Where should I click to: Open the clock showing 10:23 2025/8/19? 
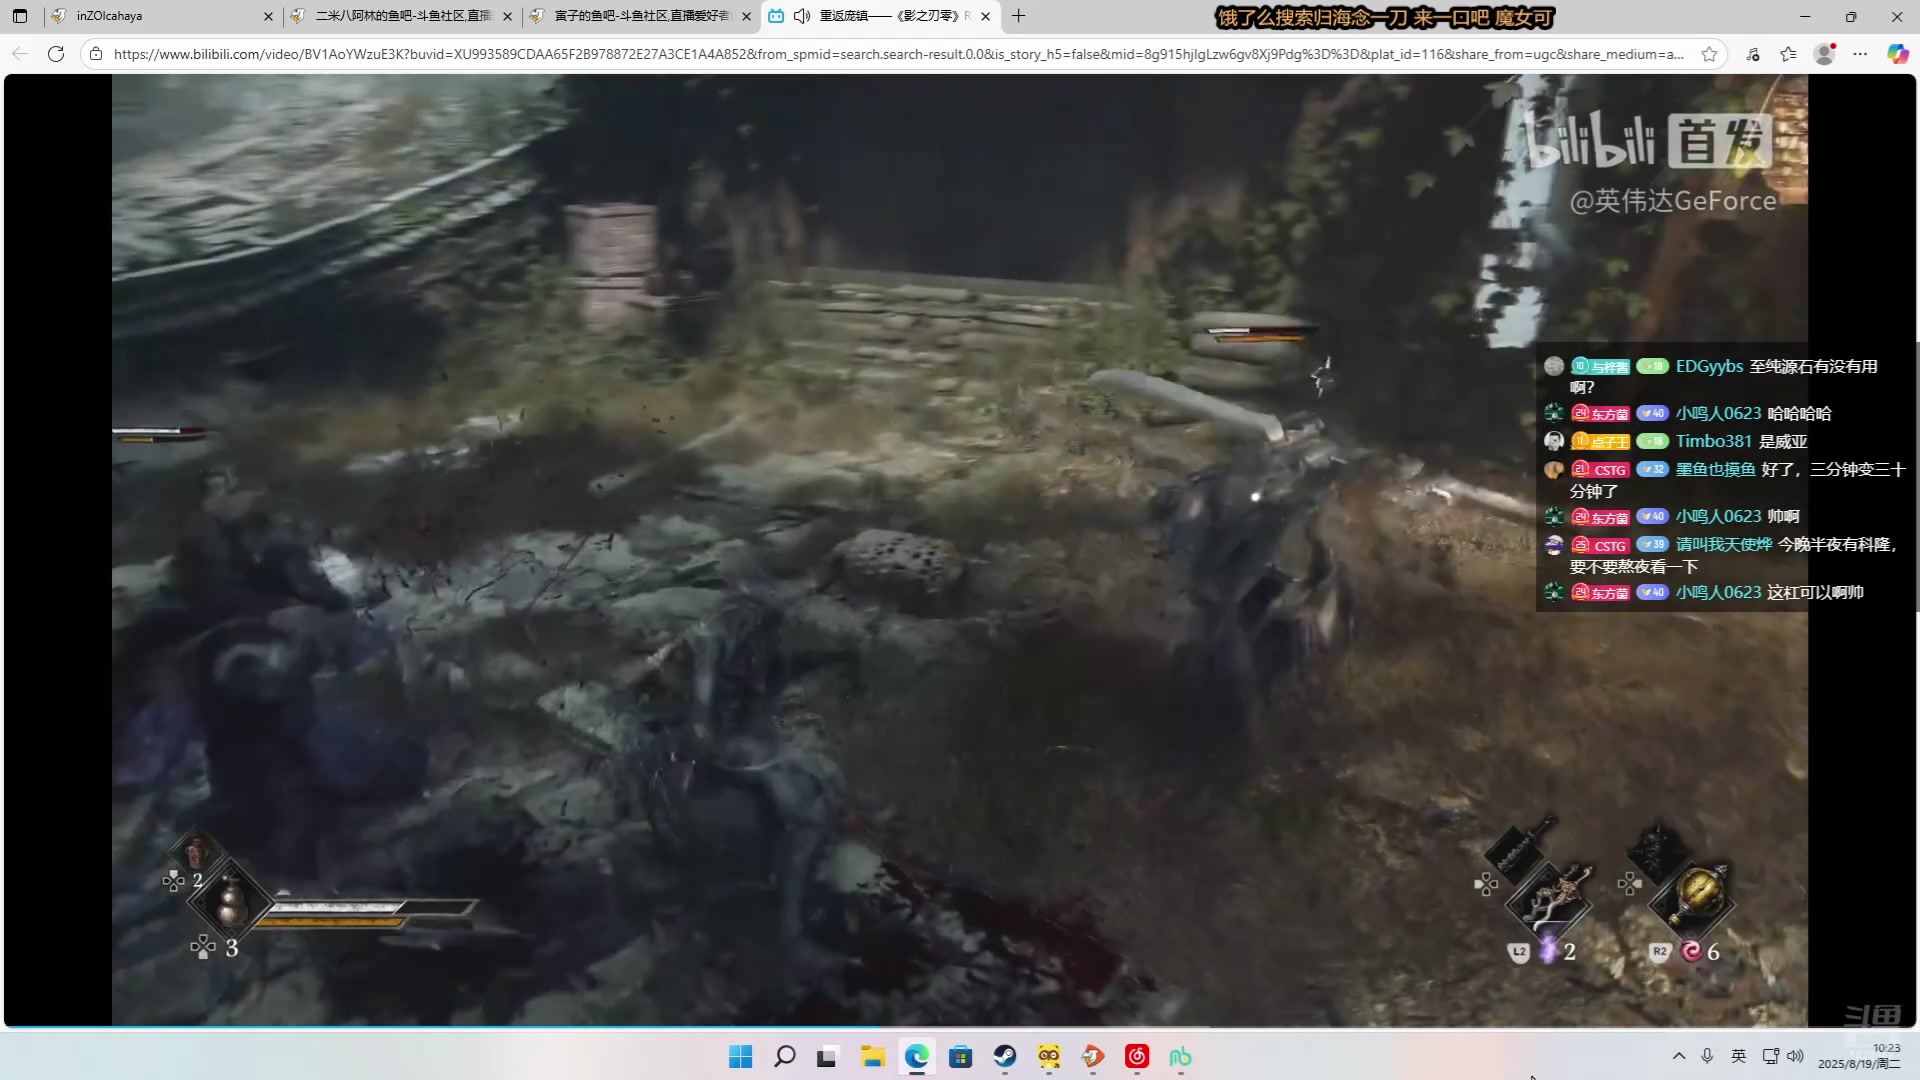coord(1859,1056)
